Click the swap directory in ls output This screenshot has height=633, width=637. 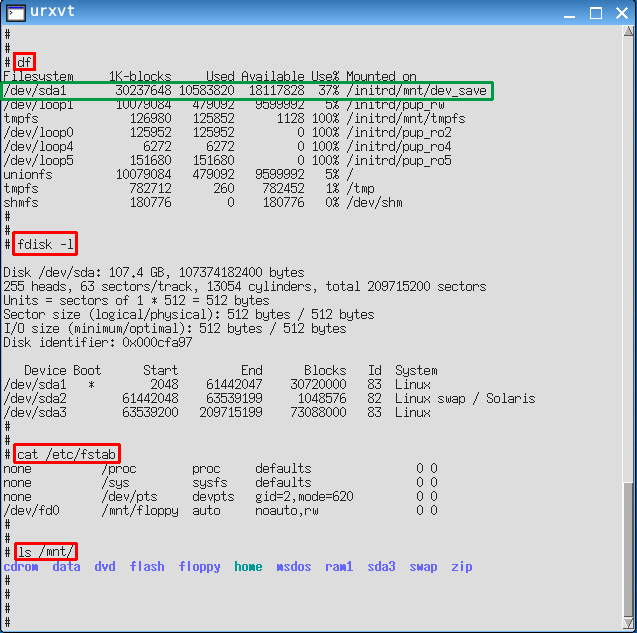423,567
